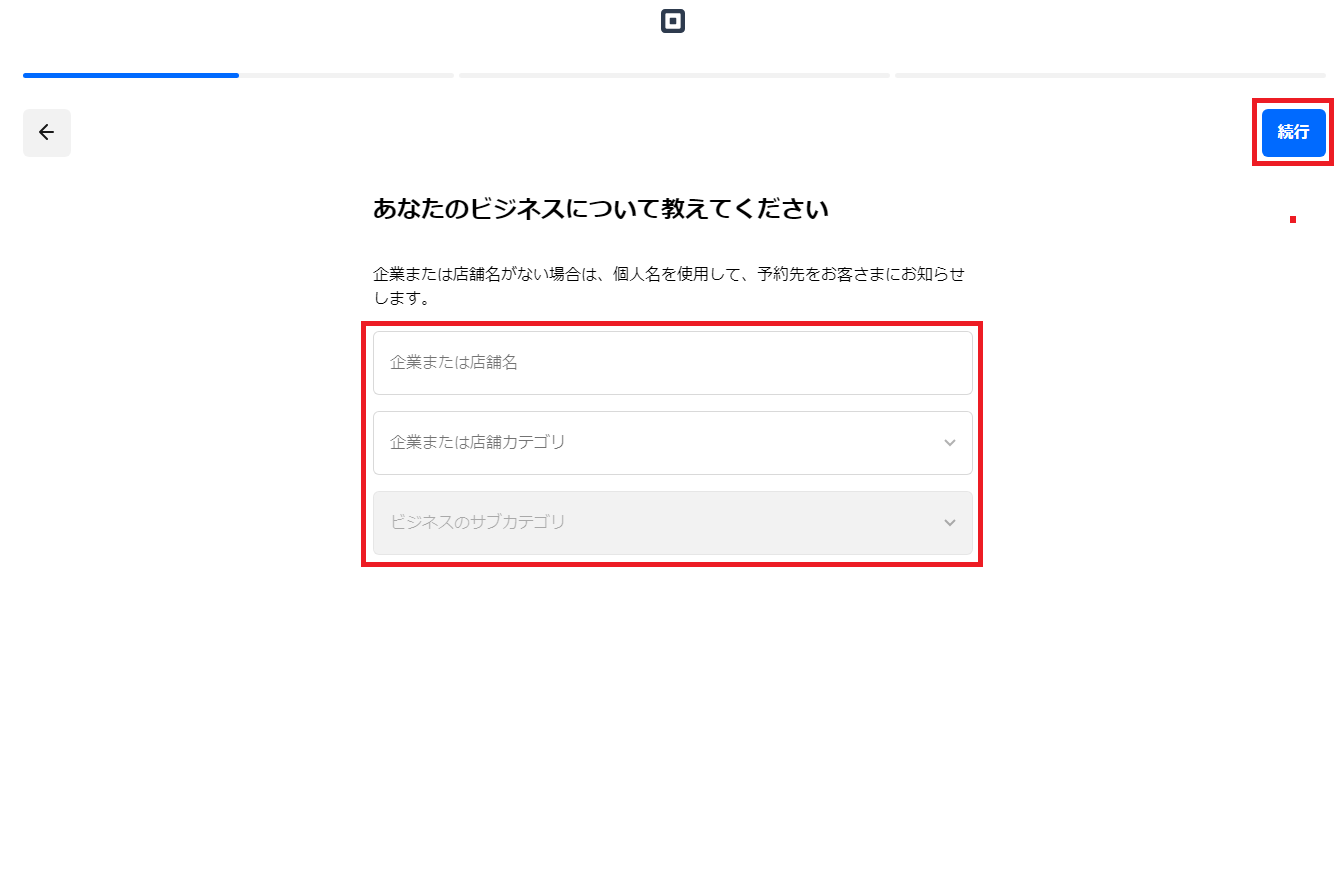The width and height of the screenshot is (1344, 896).
Task: Focus the 企業または店舗名 text field
Action: click(x=672, y=363)
